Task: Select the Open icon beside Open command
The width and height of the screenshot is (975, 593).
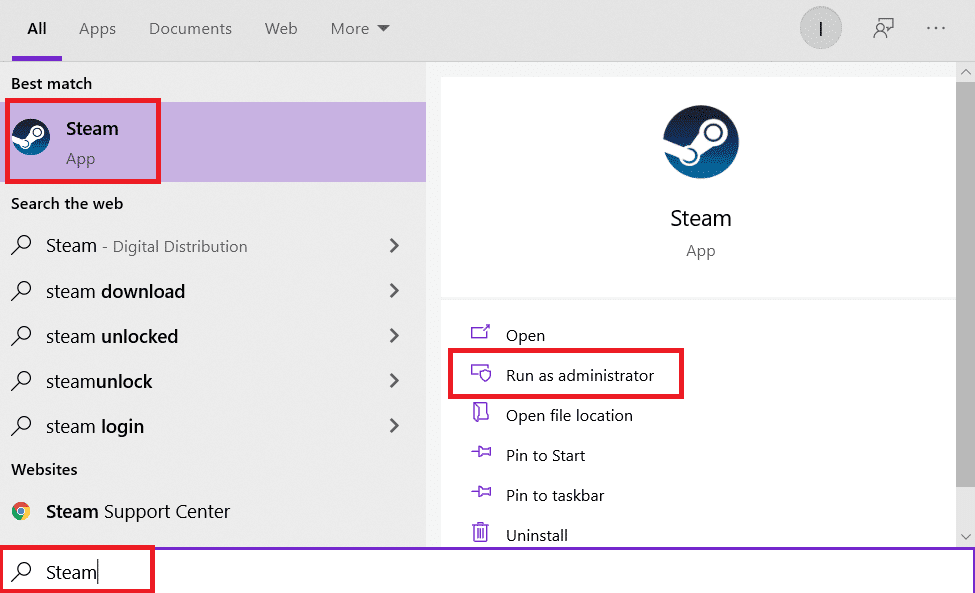Action: point(482,334)
